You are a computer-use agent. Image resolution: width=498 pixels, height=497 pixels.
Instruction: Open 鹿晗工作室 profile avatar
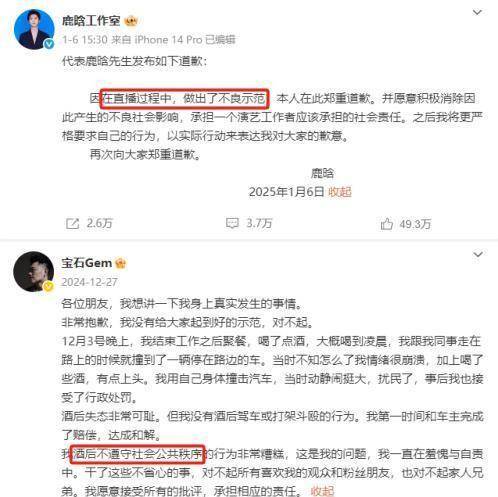[x=34, y=29]
